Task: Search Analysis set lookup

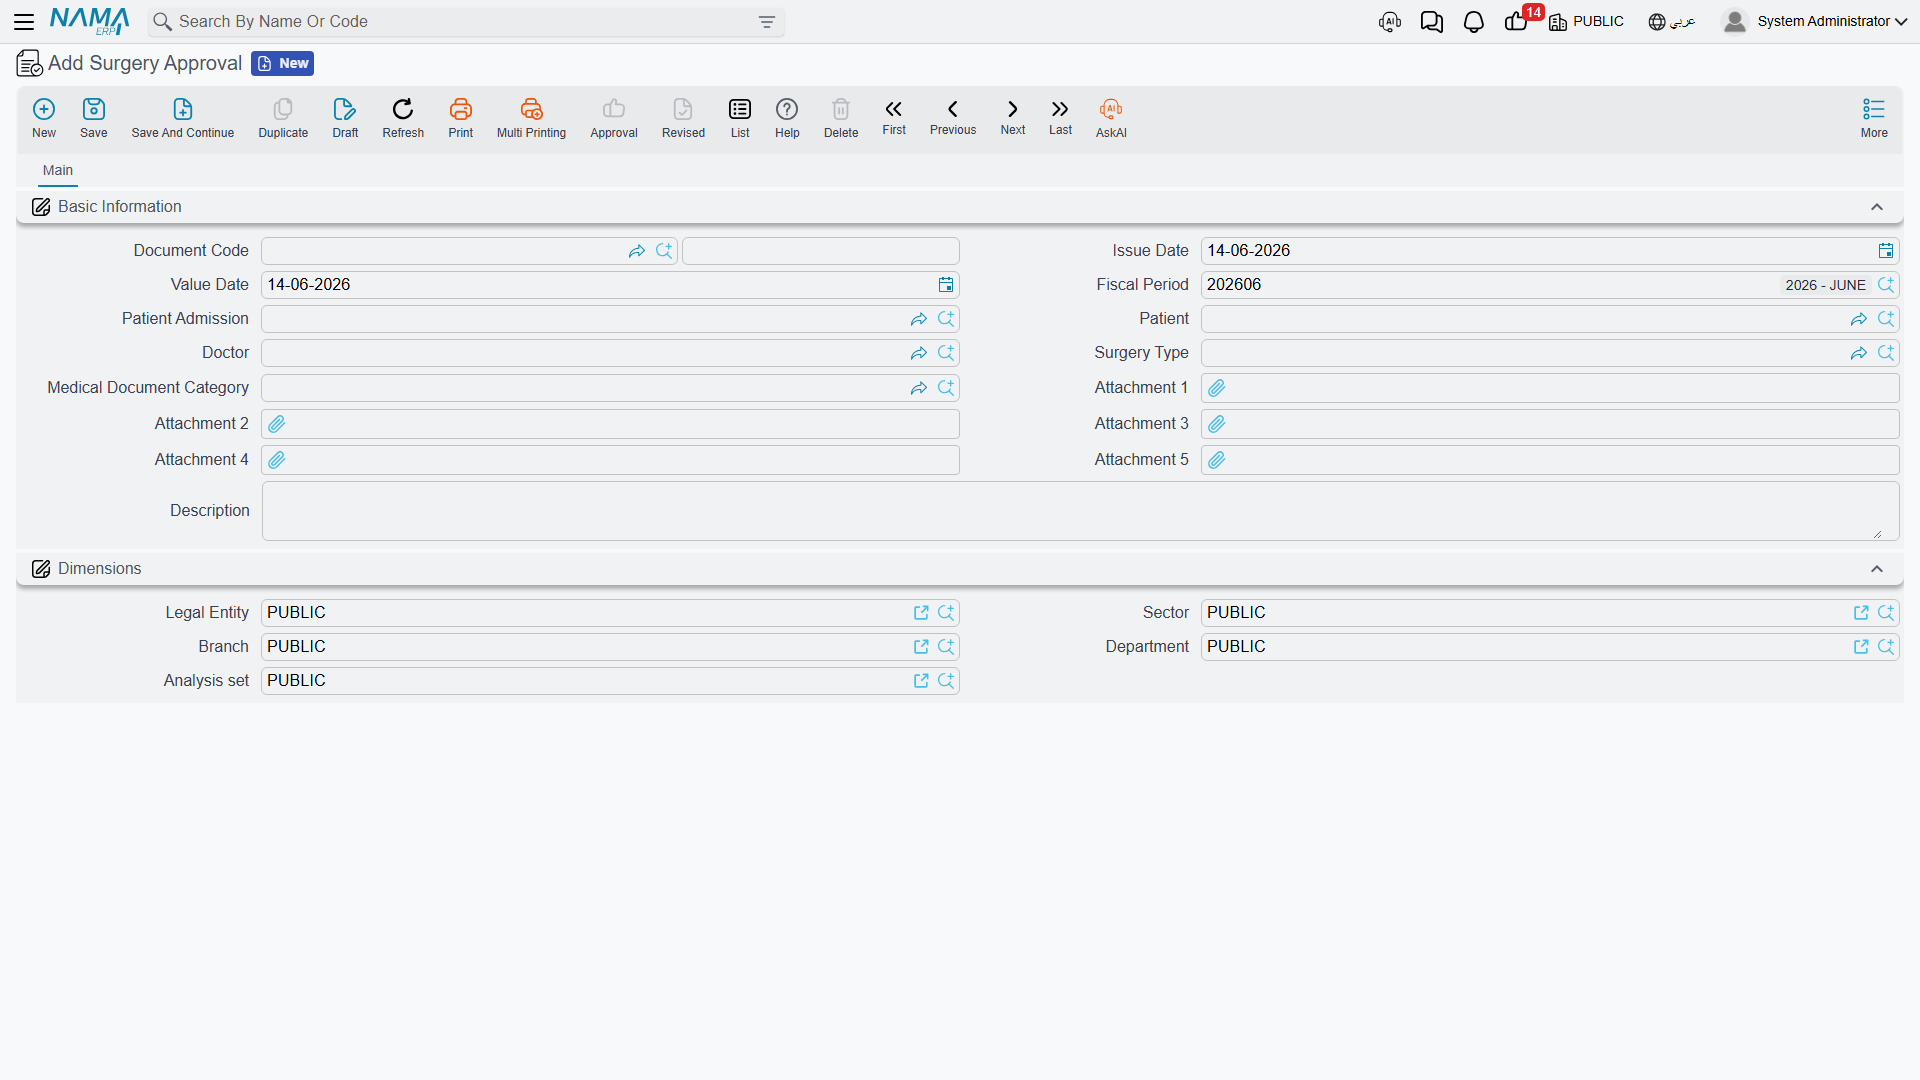Action: [x=946, y=681]
